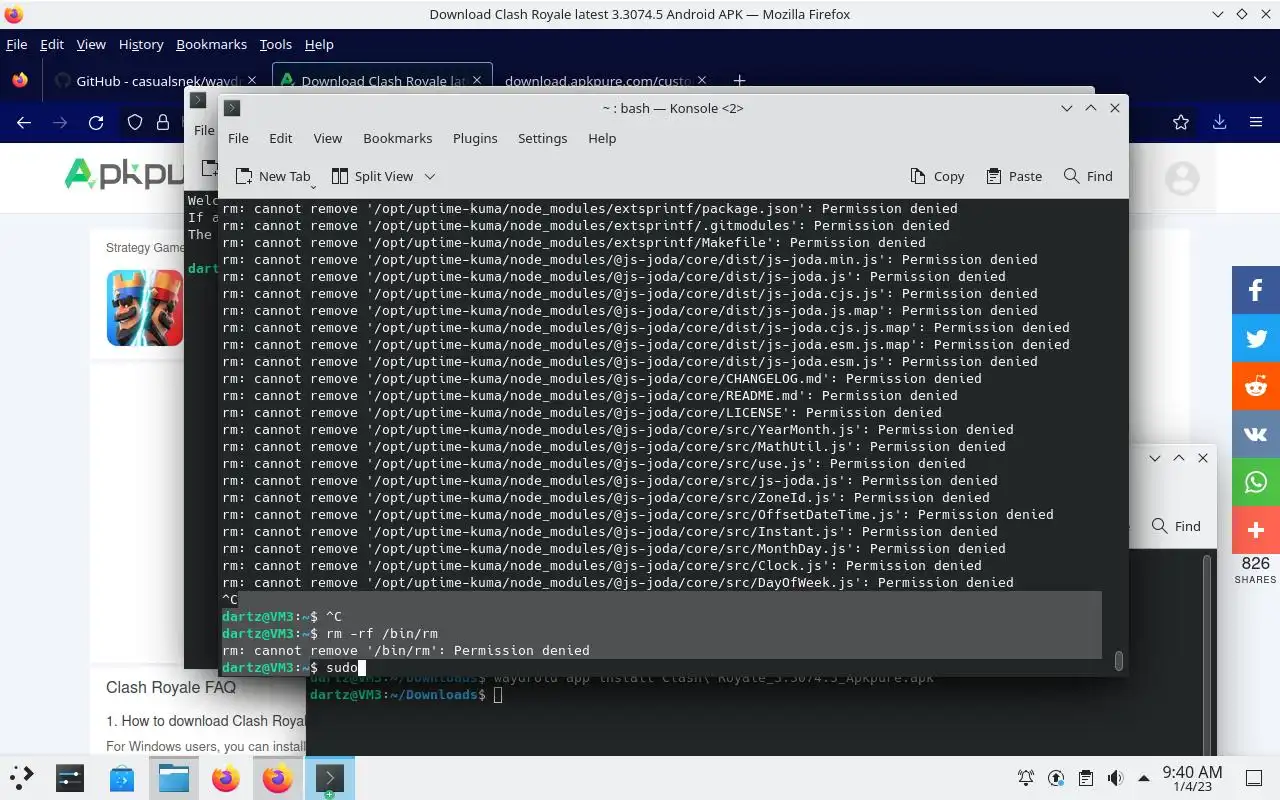Go back in Firefox page history
This screenshot has height=800, width=1280.
[24, 122]
